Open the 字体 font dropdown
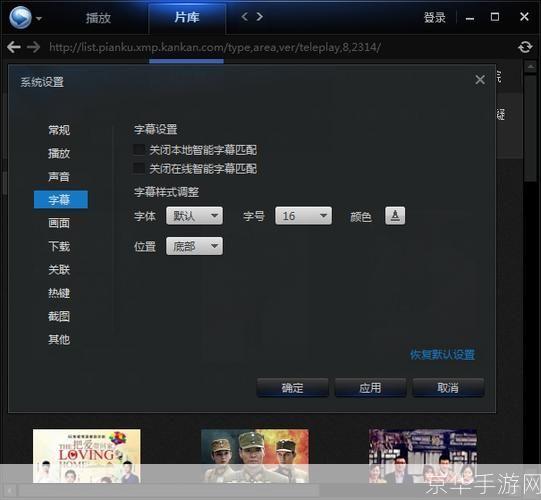Screen dimensions: 541x500 194,216
